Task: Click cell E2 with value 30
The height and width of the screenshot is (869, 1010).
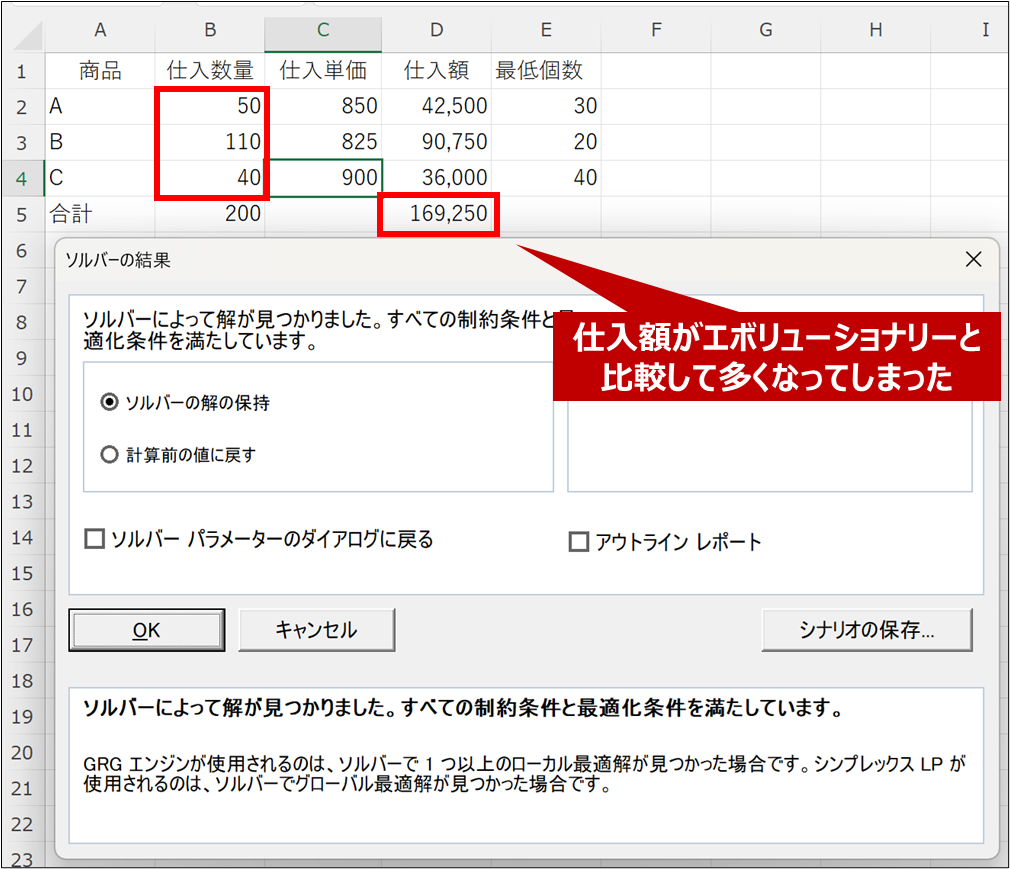Action: coord(546,106)
